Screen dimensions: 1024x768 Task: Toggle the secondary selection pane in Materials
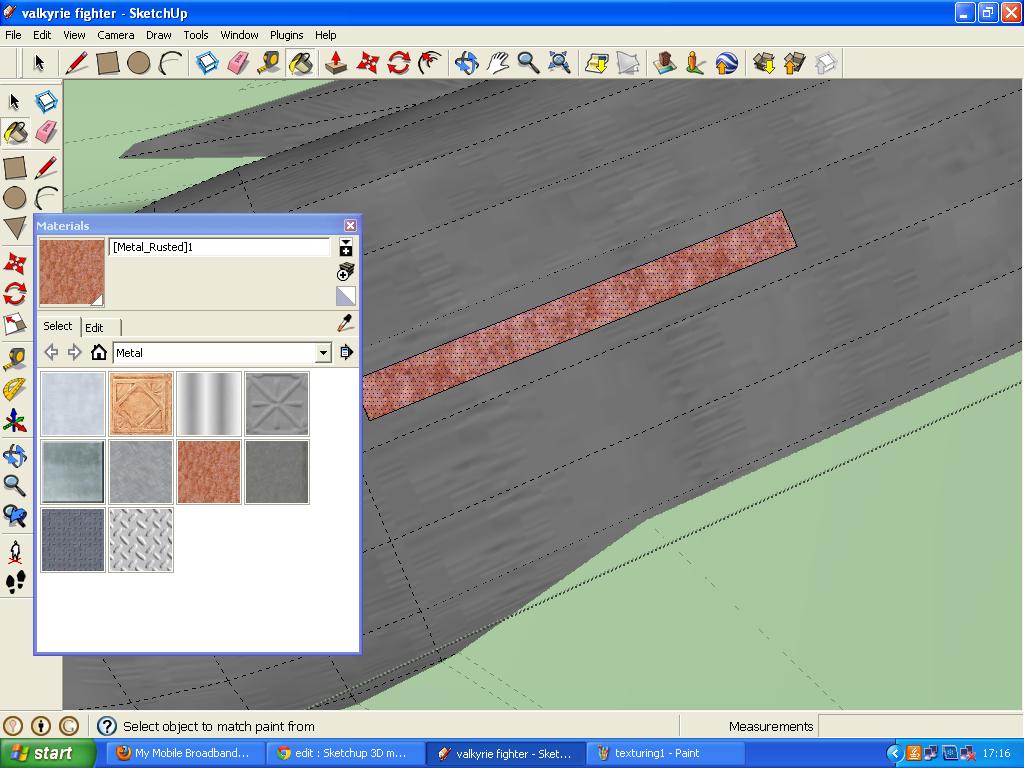pos(345,296)
